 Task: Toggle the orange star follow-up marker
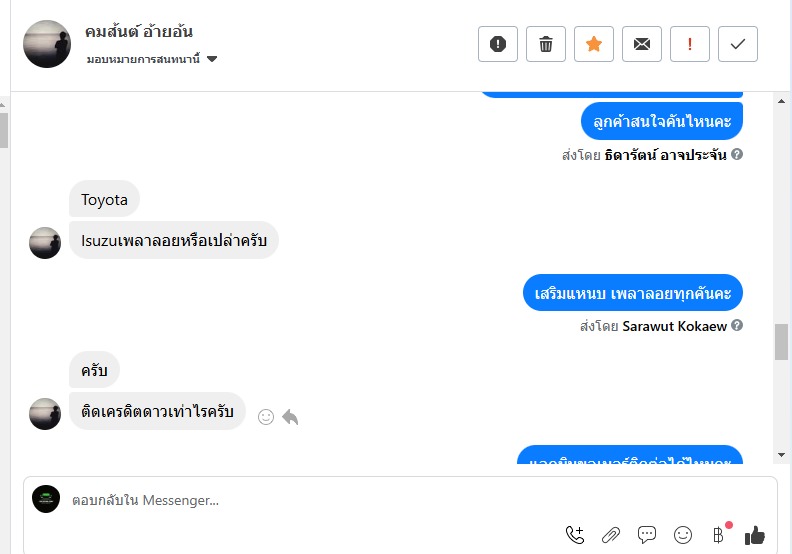[x=593, y=44]
